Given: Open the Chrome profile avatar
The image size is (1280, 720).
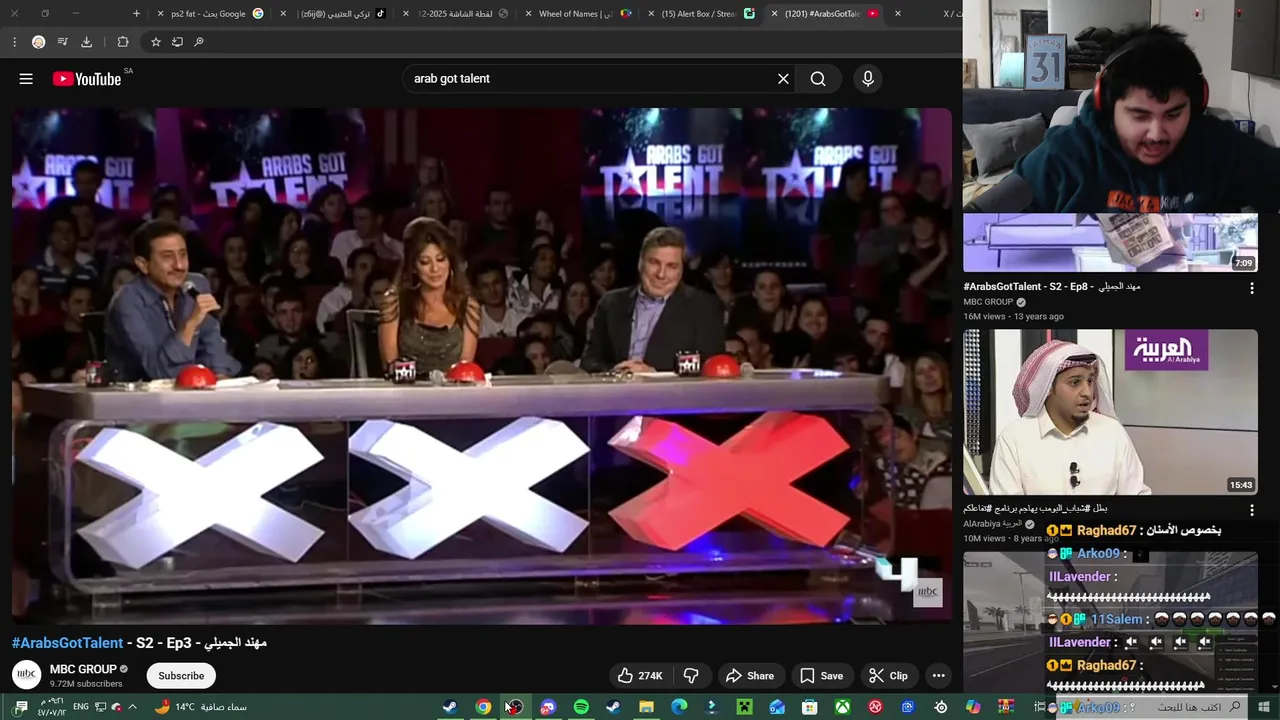Looking at the screenshot, I should point(38,42).
